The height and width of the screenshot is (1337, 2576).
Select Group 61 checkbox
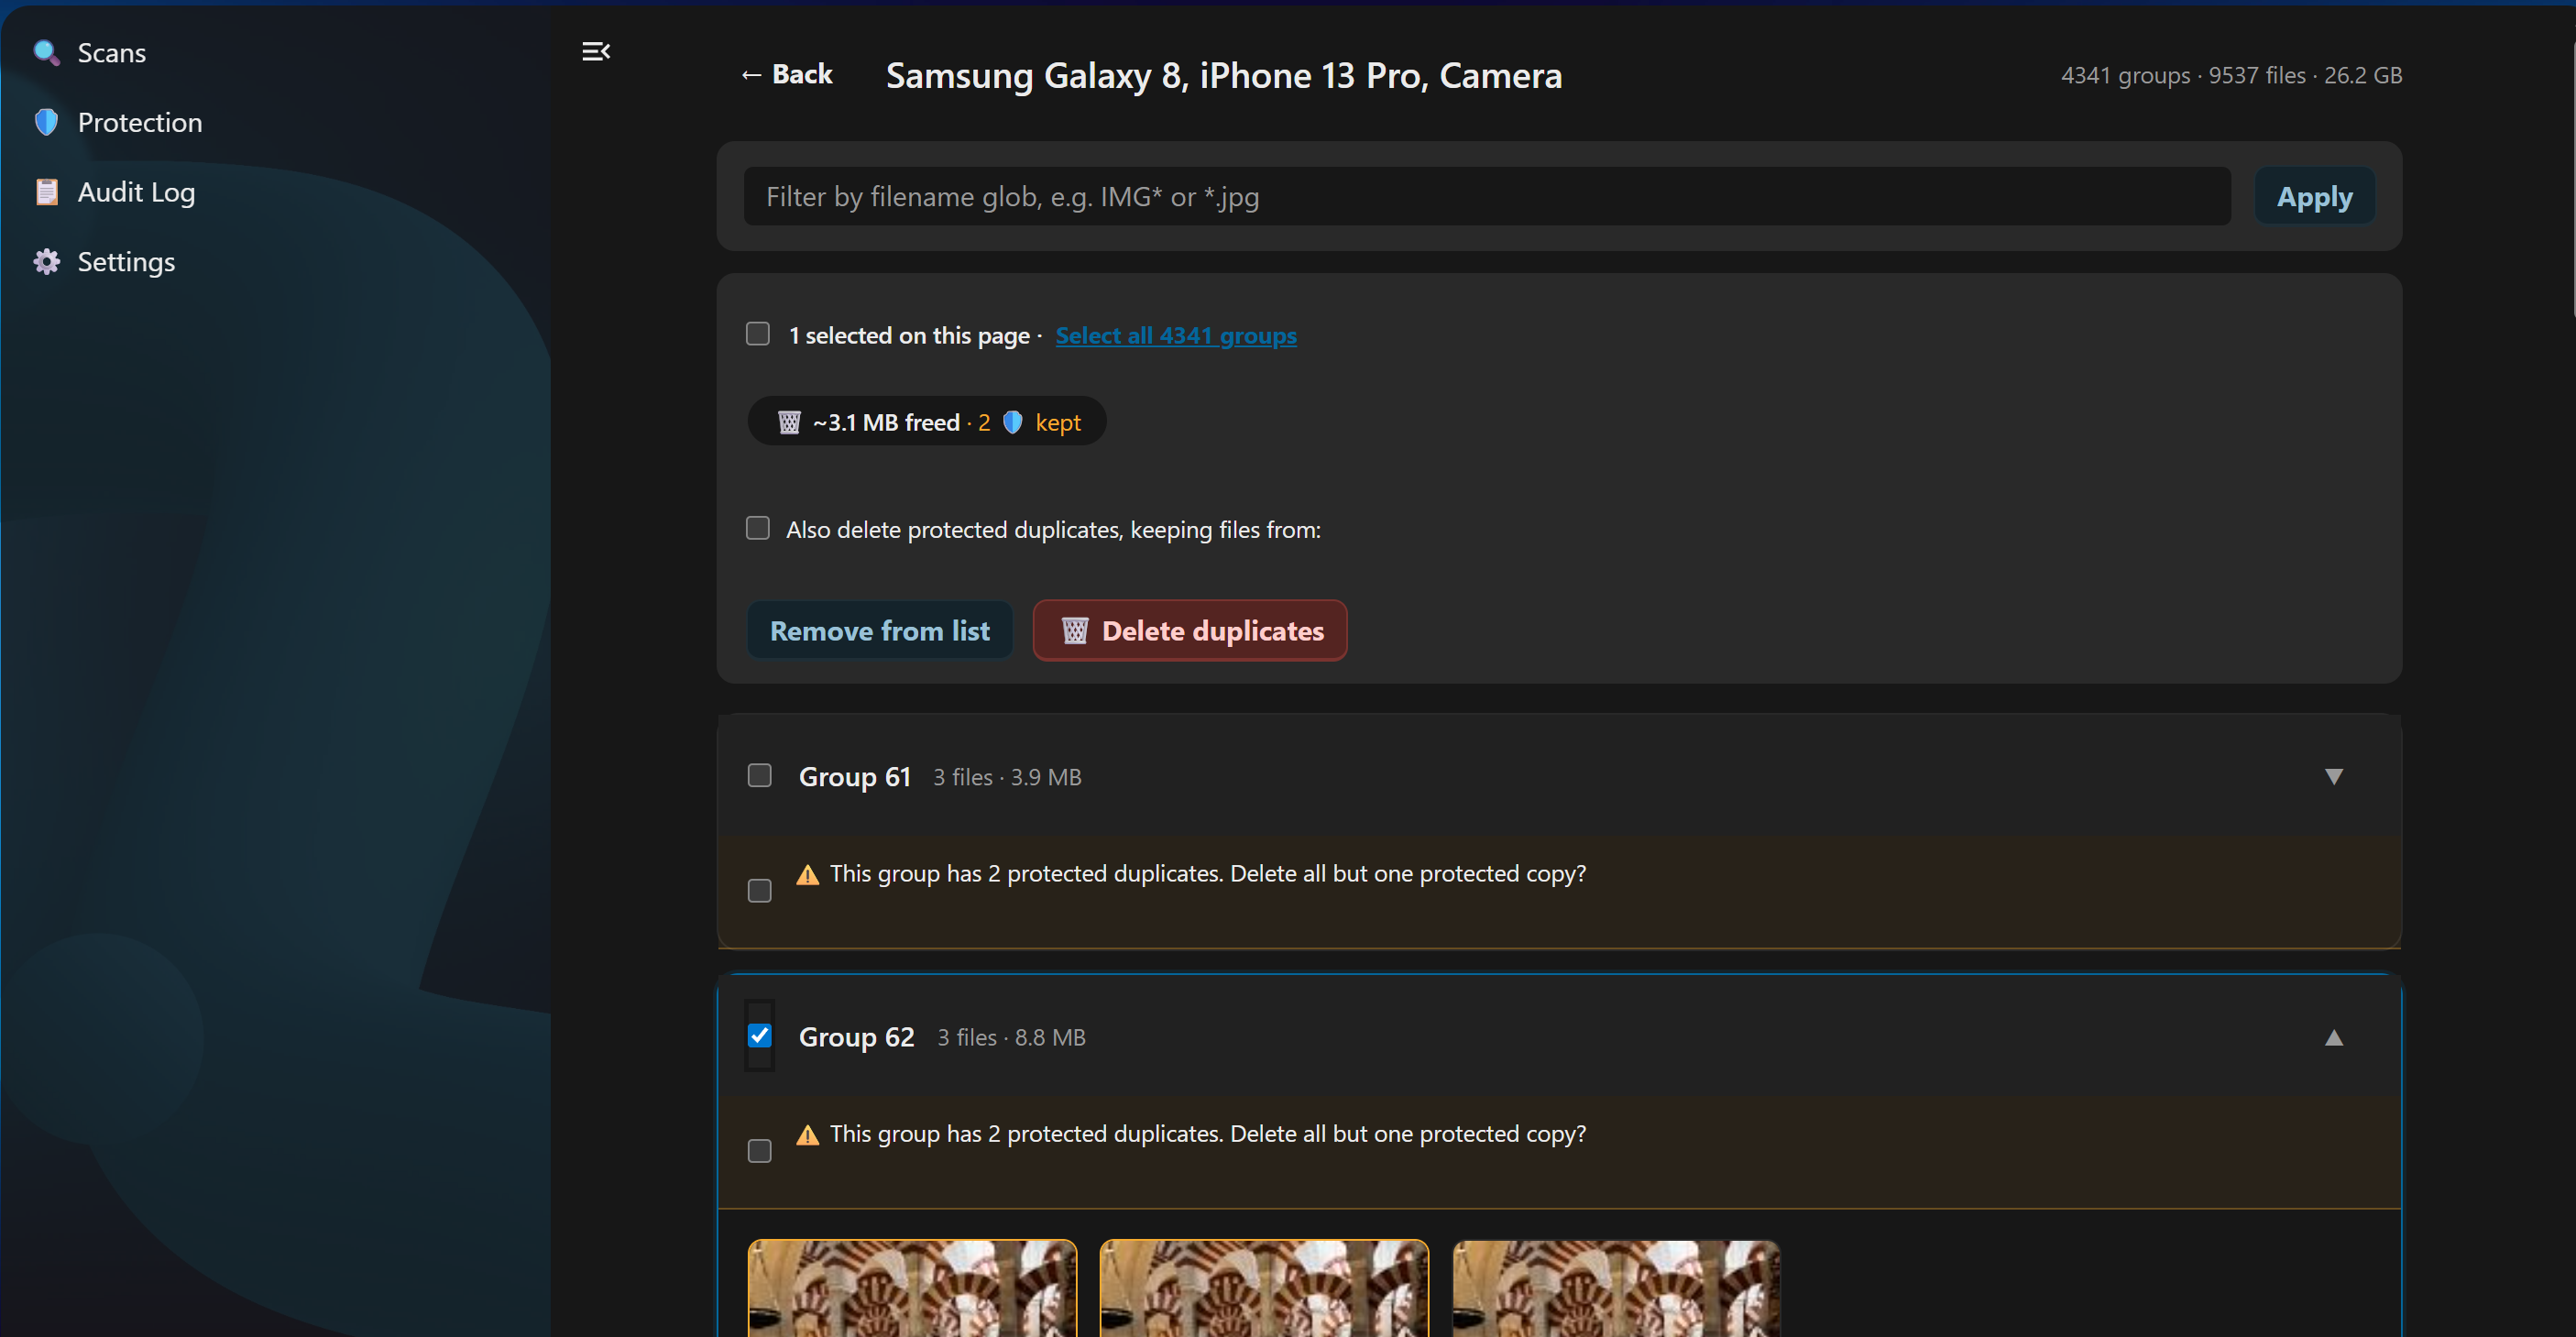point(760,776)
